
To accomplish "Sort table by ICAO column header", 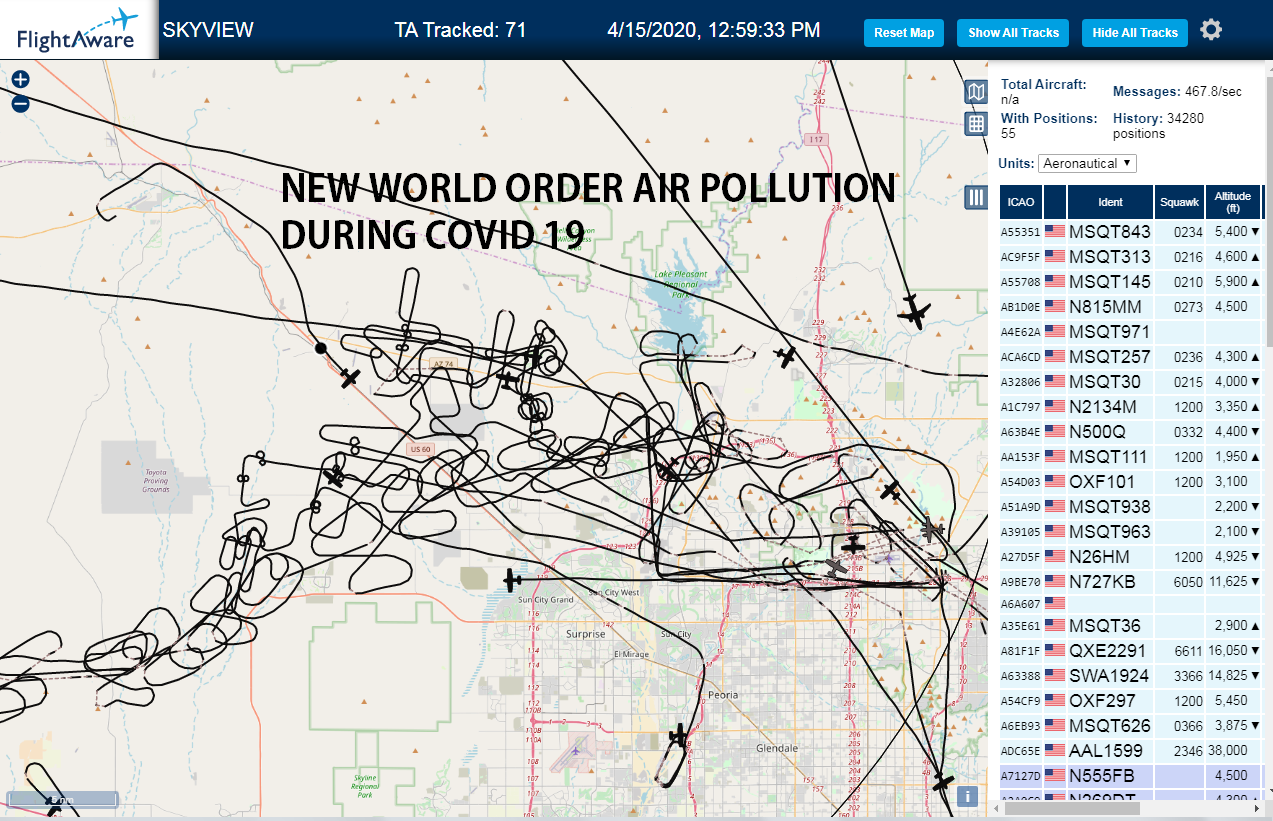I will point(1021,202).
